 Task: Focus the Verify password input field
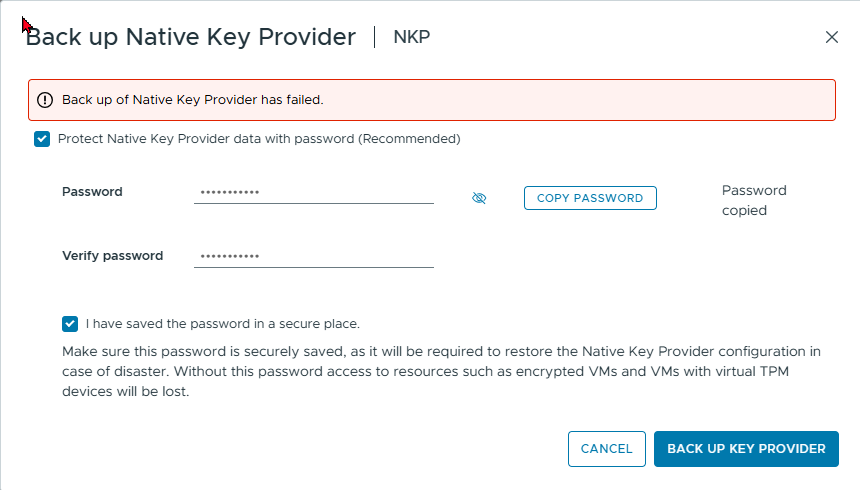point(314,256)
